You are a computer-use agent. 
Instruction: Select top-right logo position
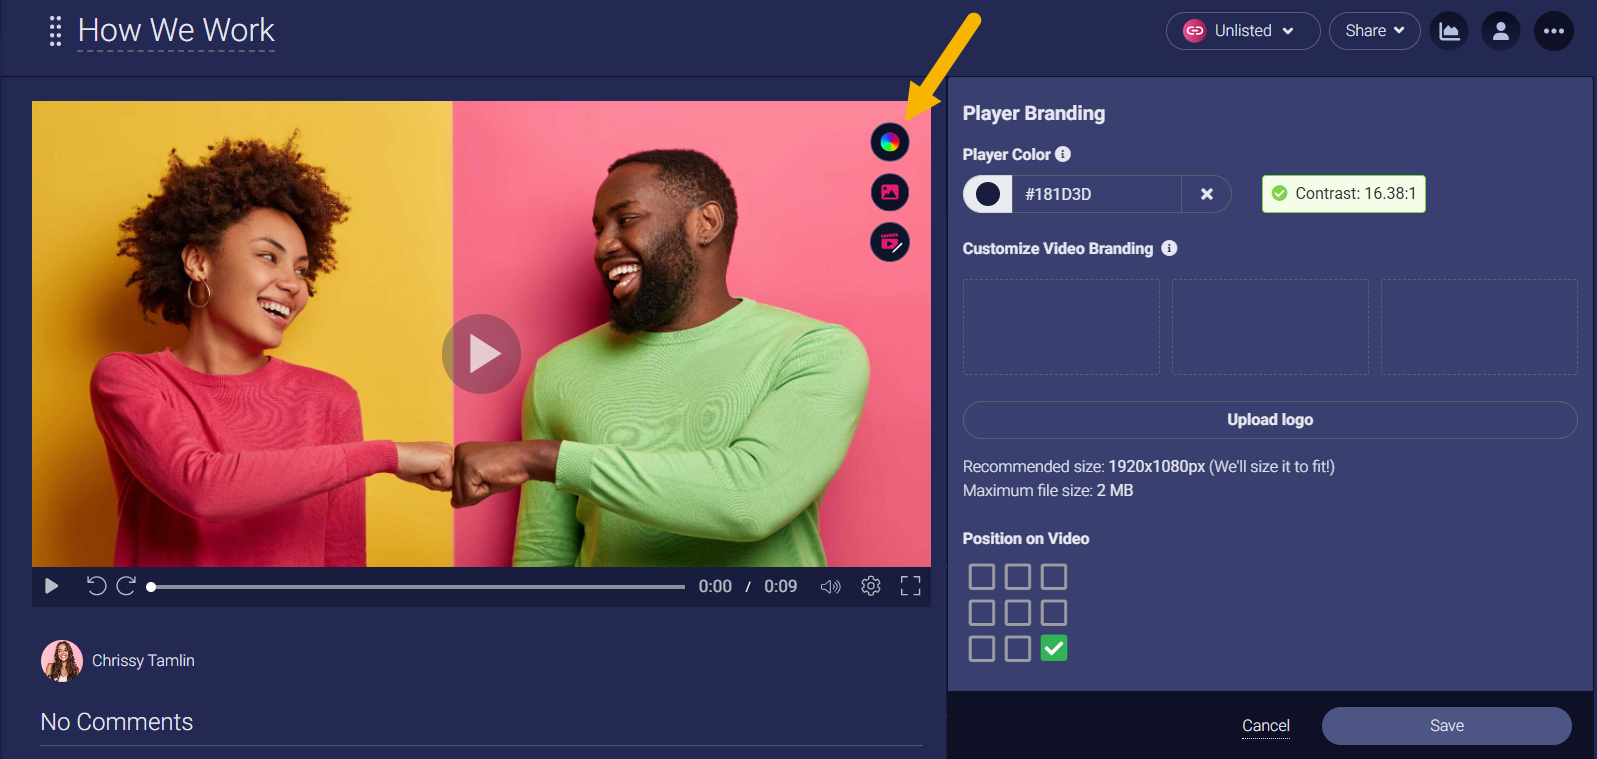tap(1054, 576)
